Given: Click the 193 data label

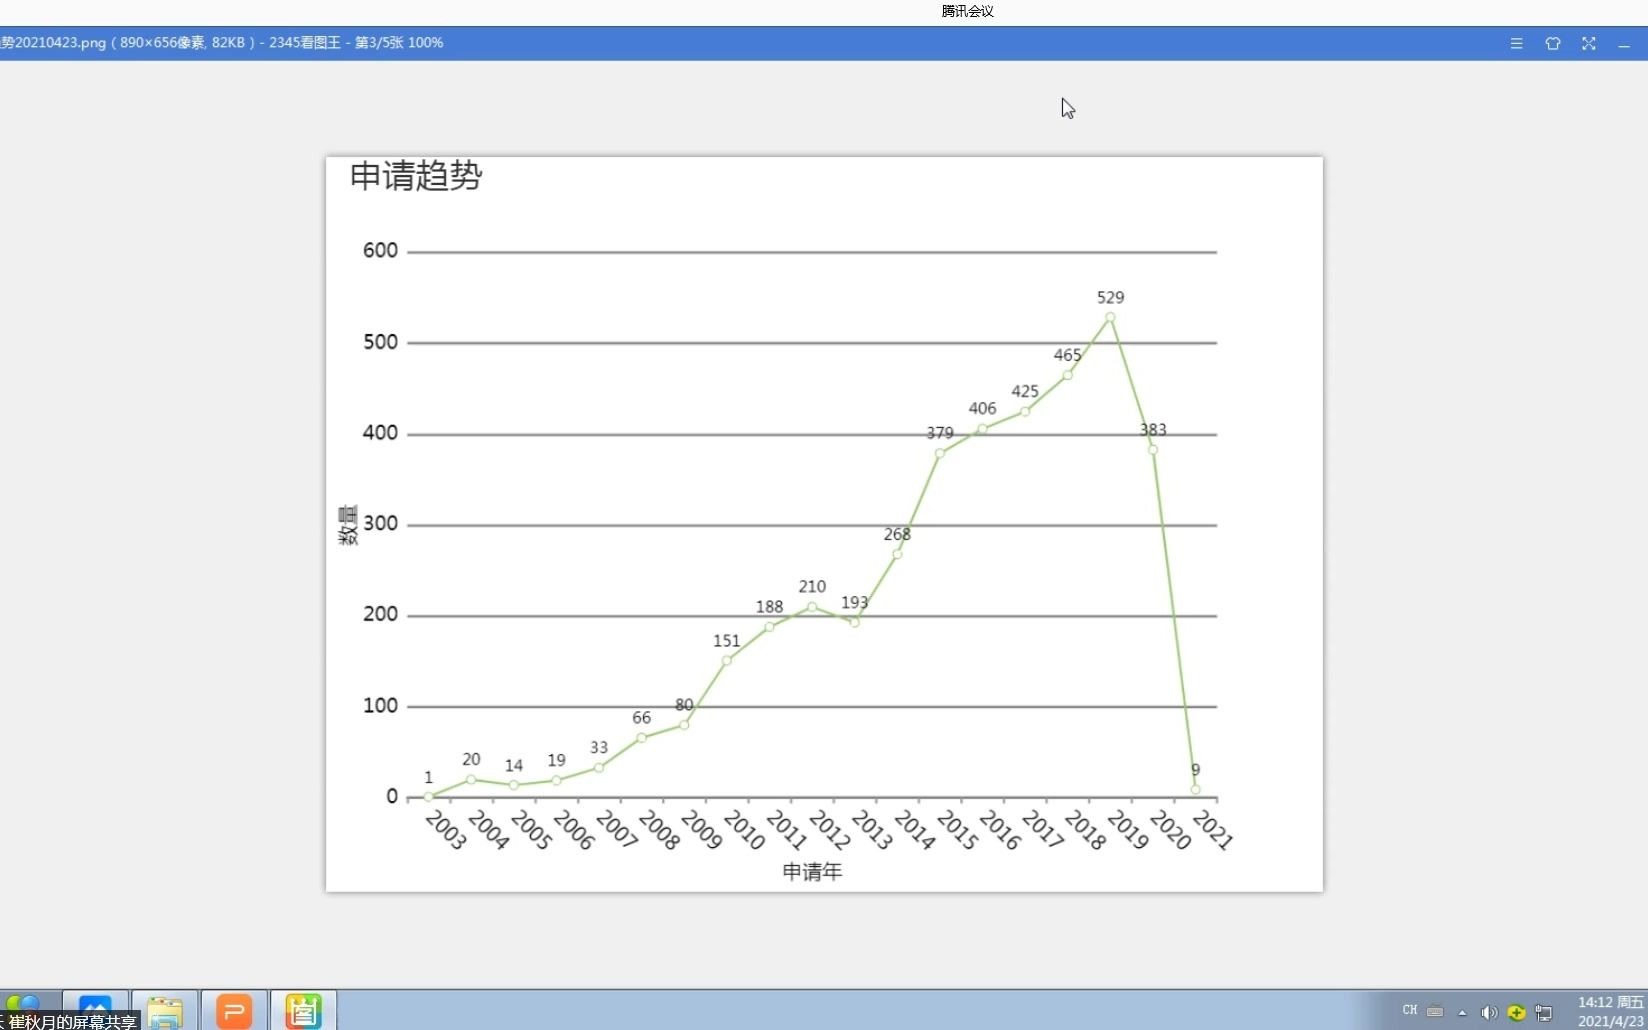Looking at the screenshot, I should [854, 602].
